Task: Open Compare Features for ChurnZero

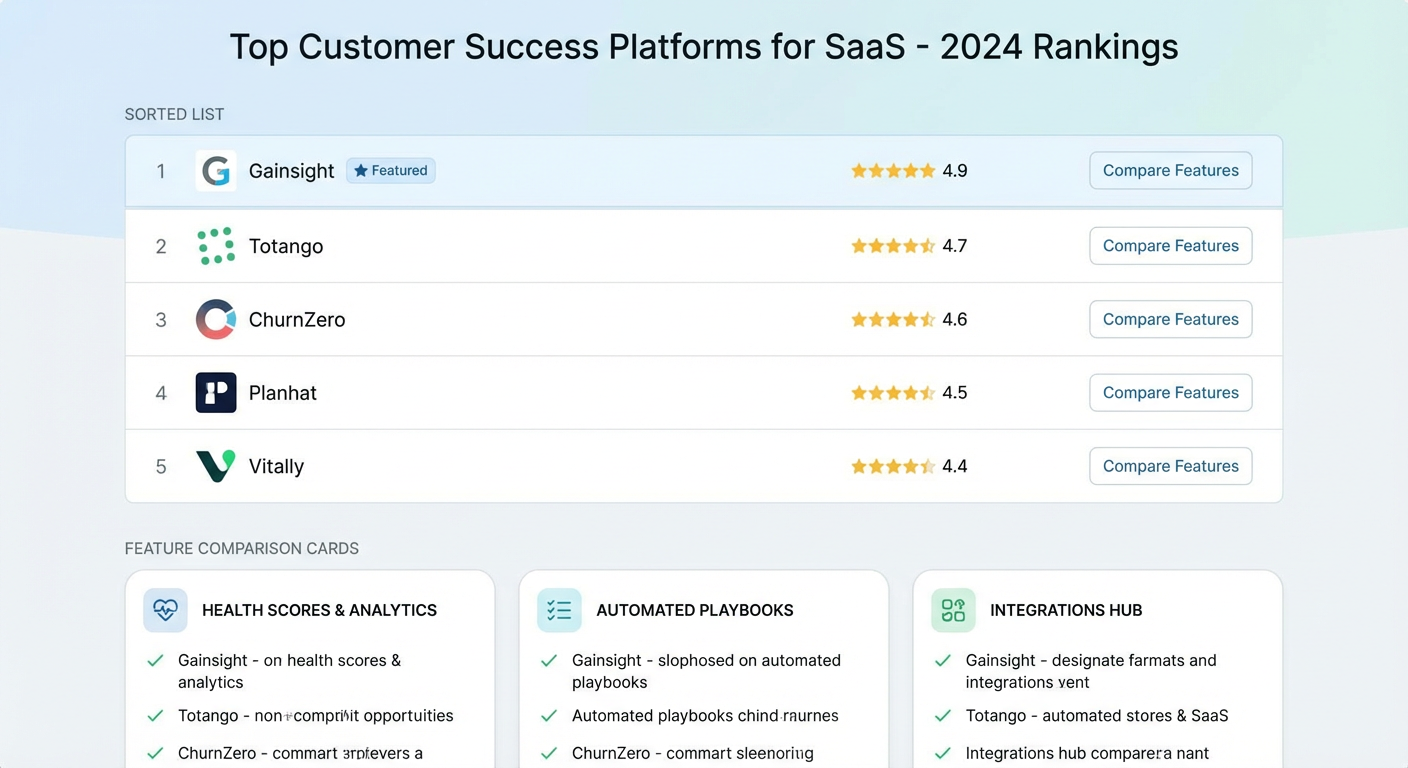Action: click(1170, 320)
